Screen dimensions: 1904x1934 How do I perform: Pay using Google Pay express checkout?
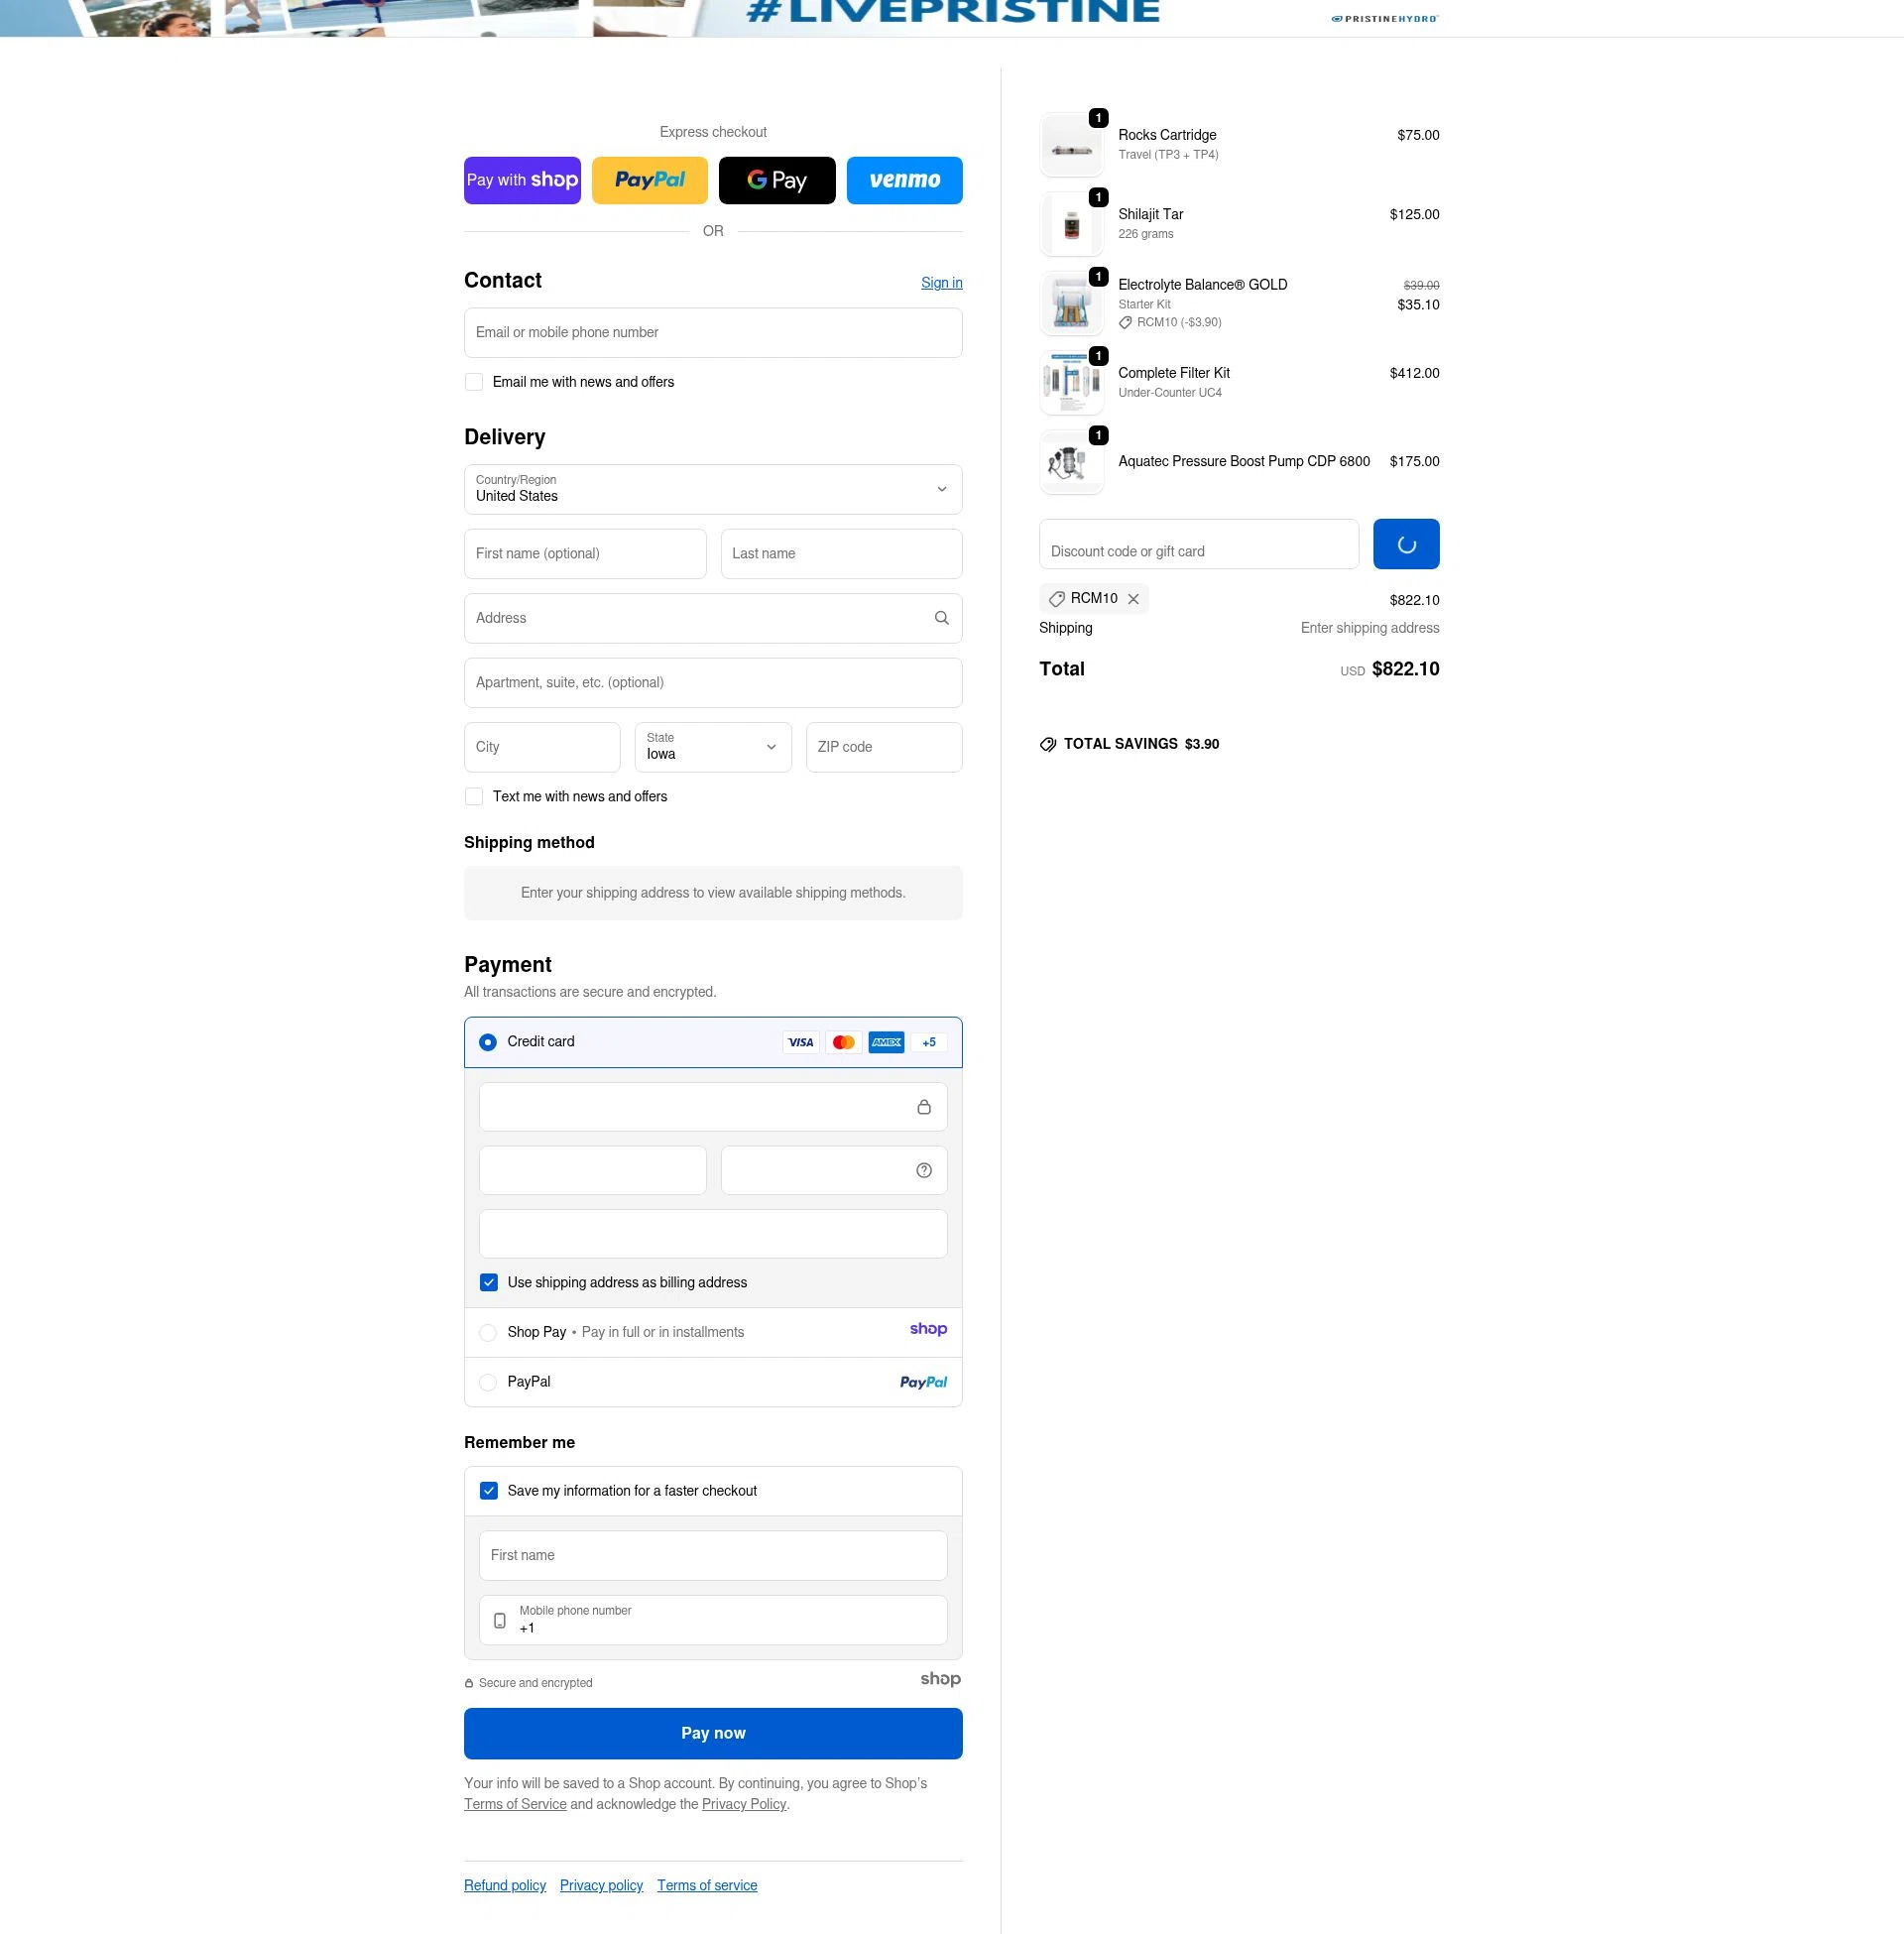point(777,180)
